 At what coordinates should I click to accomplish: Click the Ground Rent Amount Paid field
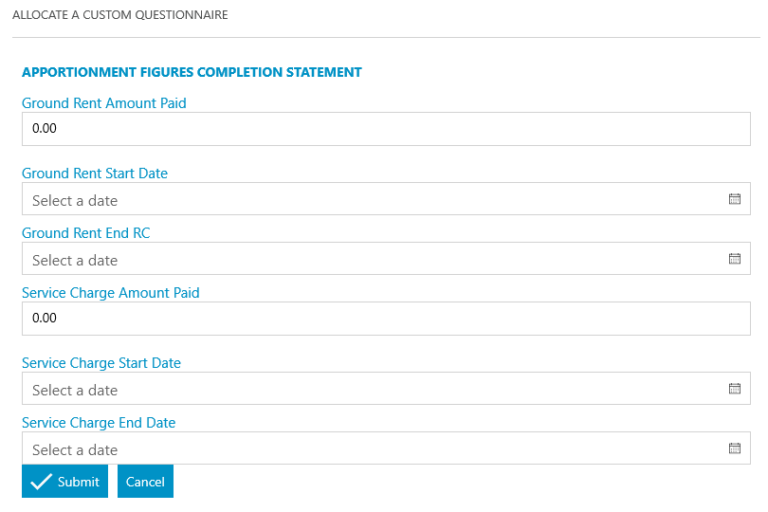coord(385,129)
